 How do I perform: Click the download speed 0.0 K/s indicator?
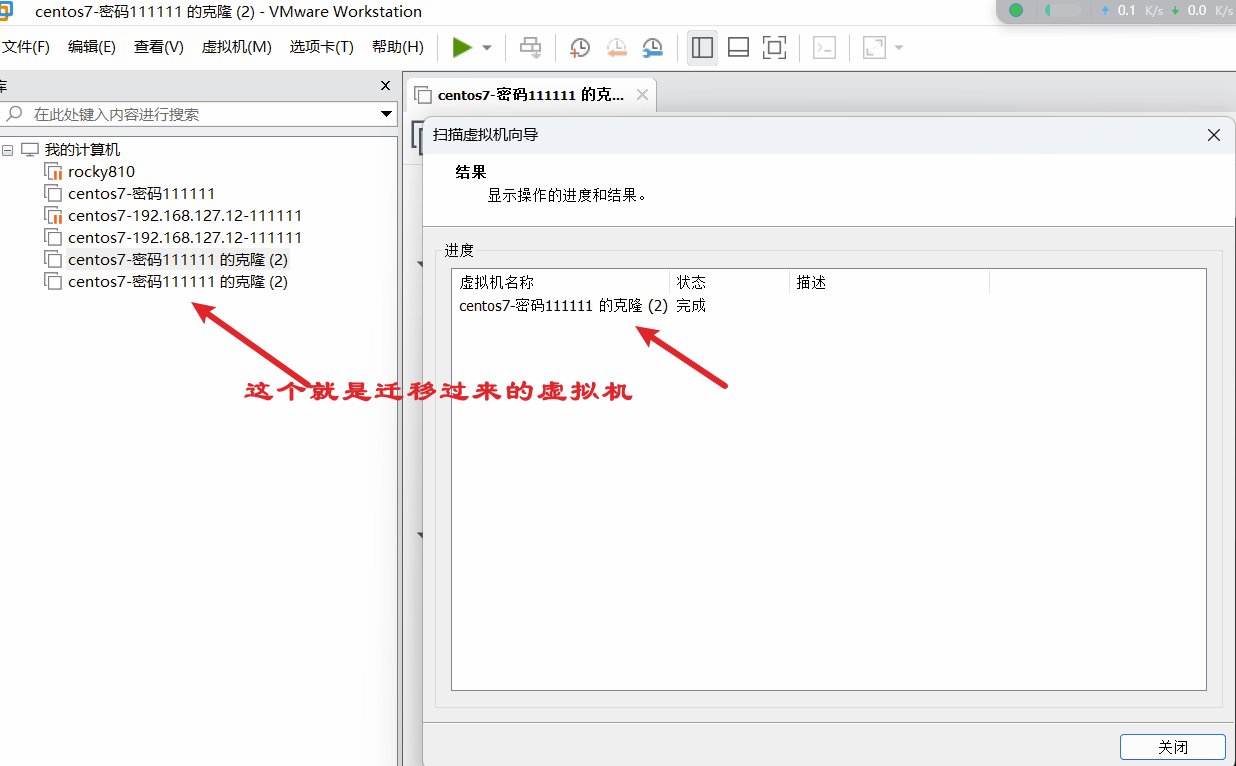coord(1202,10)
